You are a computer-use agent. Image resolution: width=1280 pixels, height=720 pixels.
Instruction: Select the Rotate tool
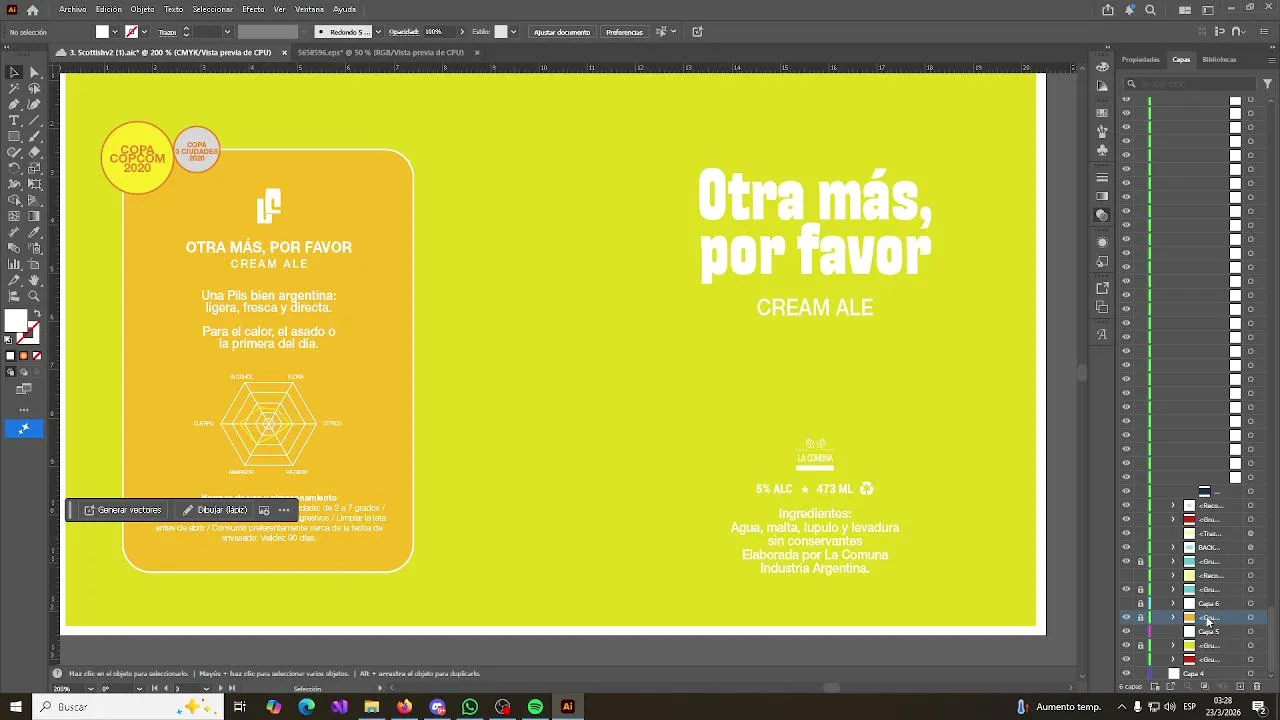click(14, 169)
